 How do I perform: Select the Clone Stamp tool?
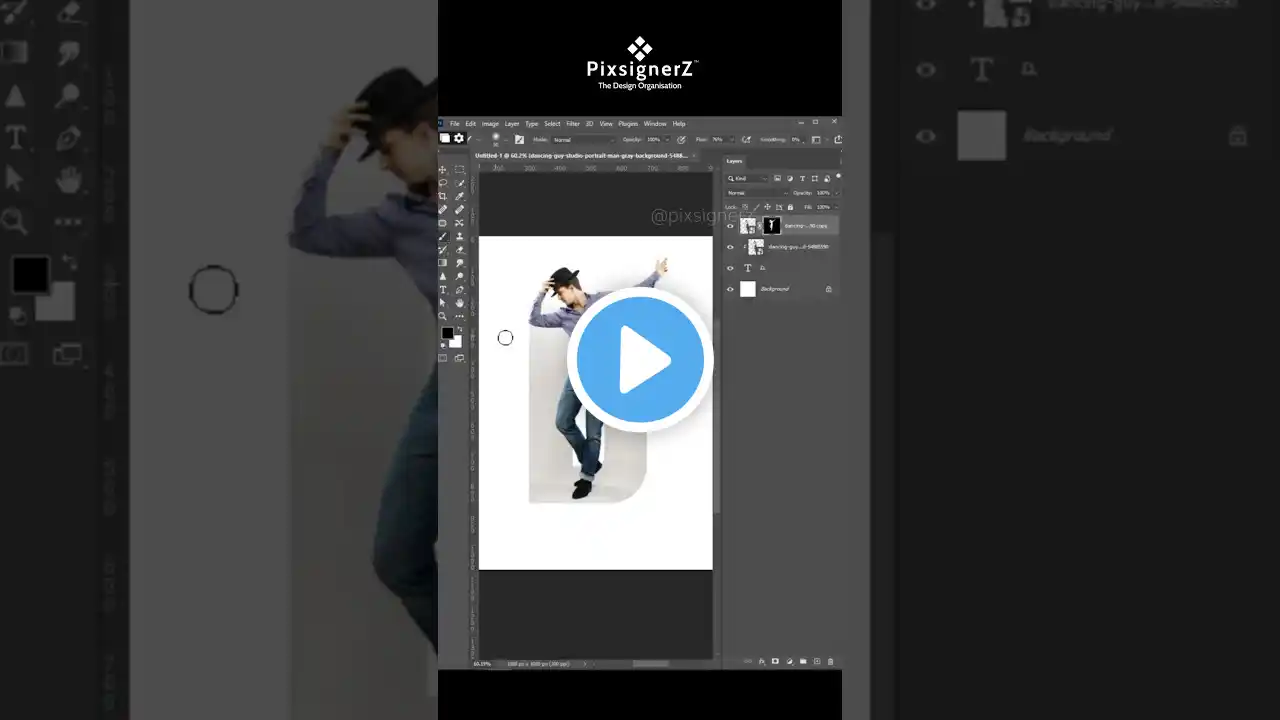[x=459, y=234]
